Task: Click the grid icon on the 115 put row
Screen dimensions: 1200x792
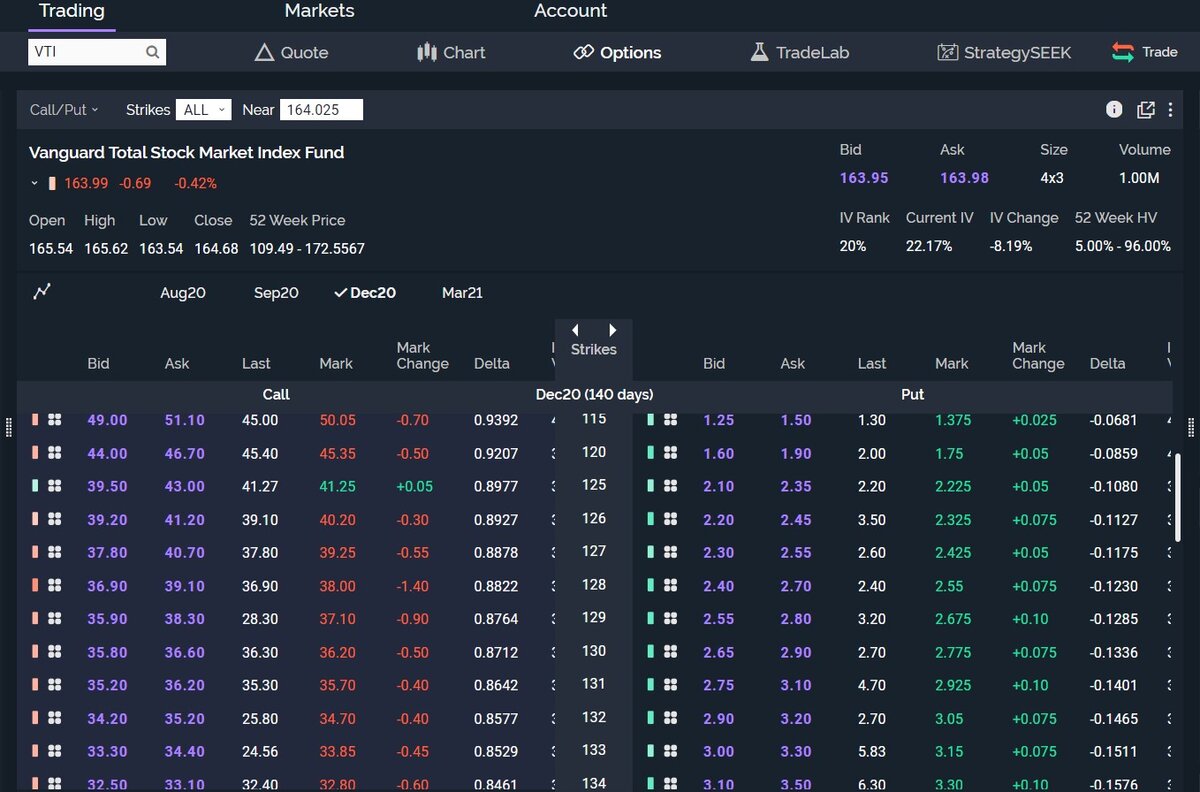Action: click(x=671, y=420)
